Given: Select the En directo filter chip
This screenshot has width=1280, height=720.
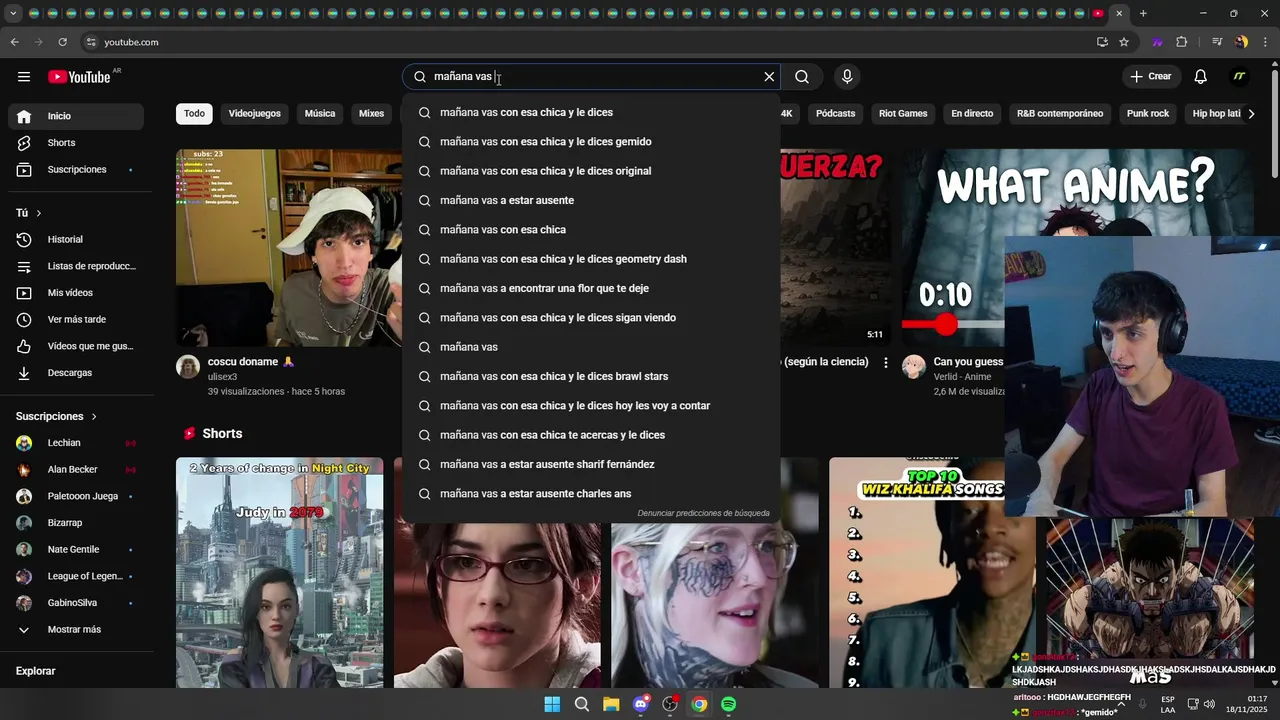Looking at the screenshot, I should point(972,113).
